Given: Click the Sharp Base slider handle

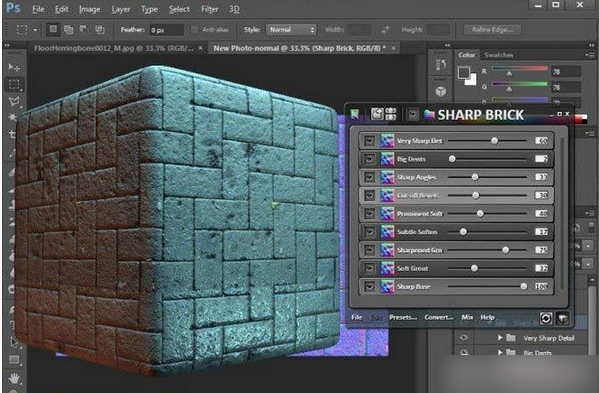Looking at the screenshot, I should [x=524, y=286].
